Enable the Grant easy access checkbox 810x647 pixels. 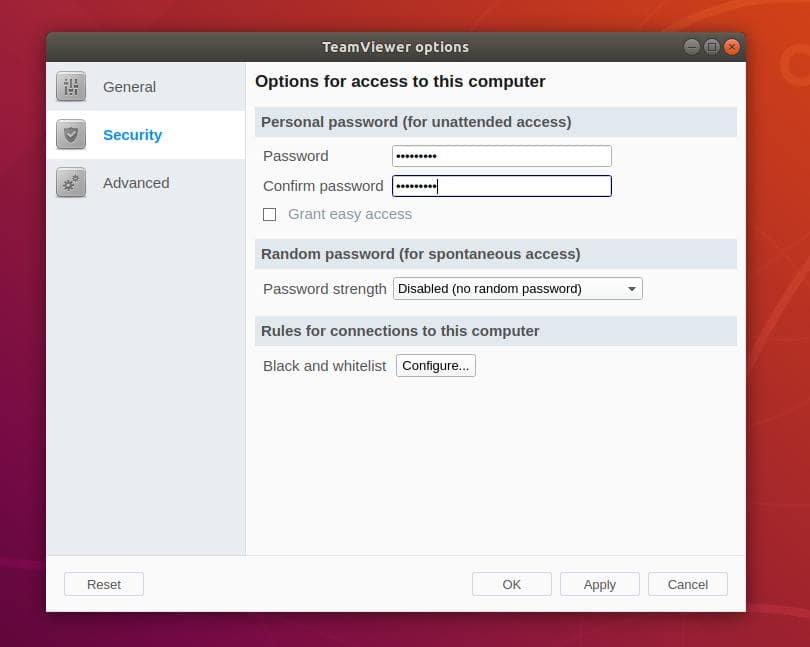(270, 214)
